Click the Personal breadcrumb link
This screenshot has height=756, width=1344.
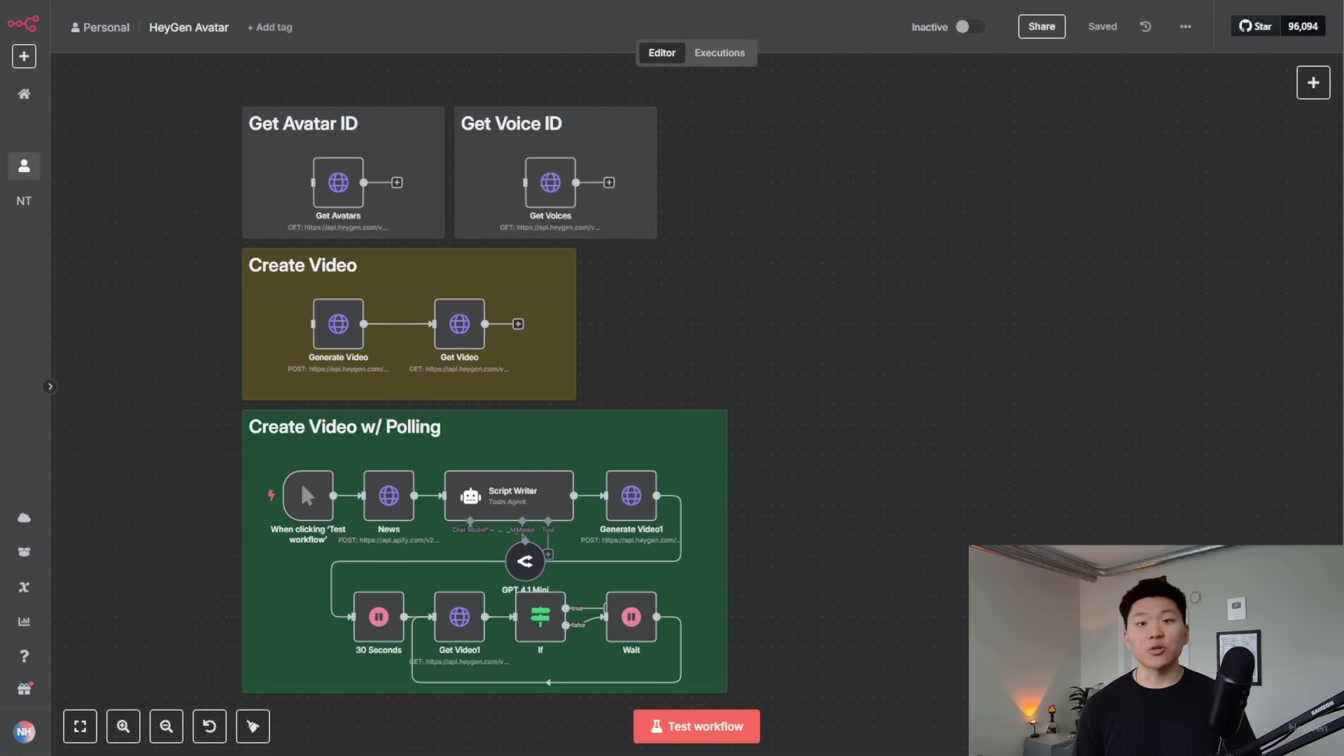point(100,27)
